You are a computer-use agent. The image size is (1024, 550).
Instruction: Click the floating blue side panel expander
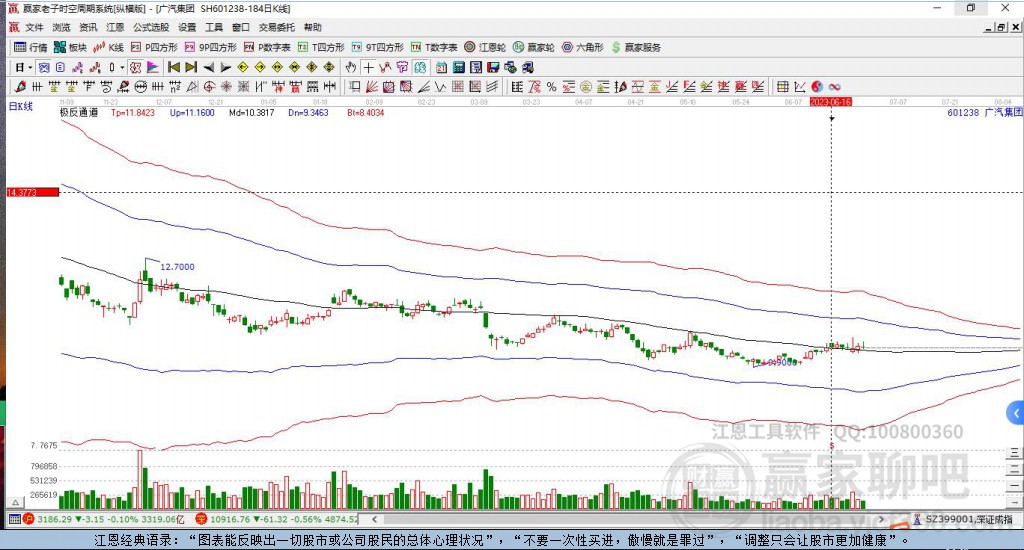(x=1015, y=412)
